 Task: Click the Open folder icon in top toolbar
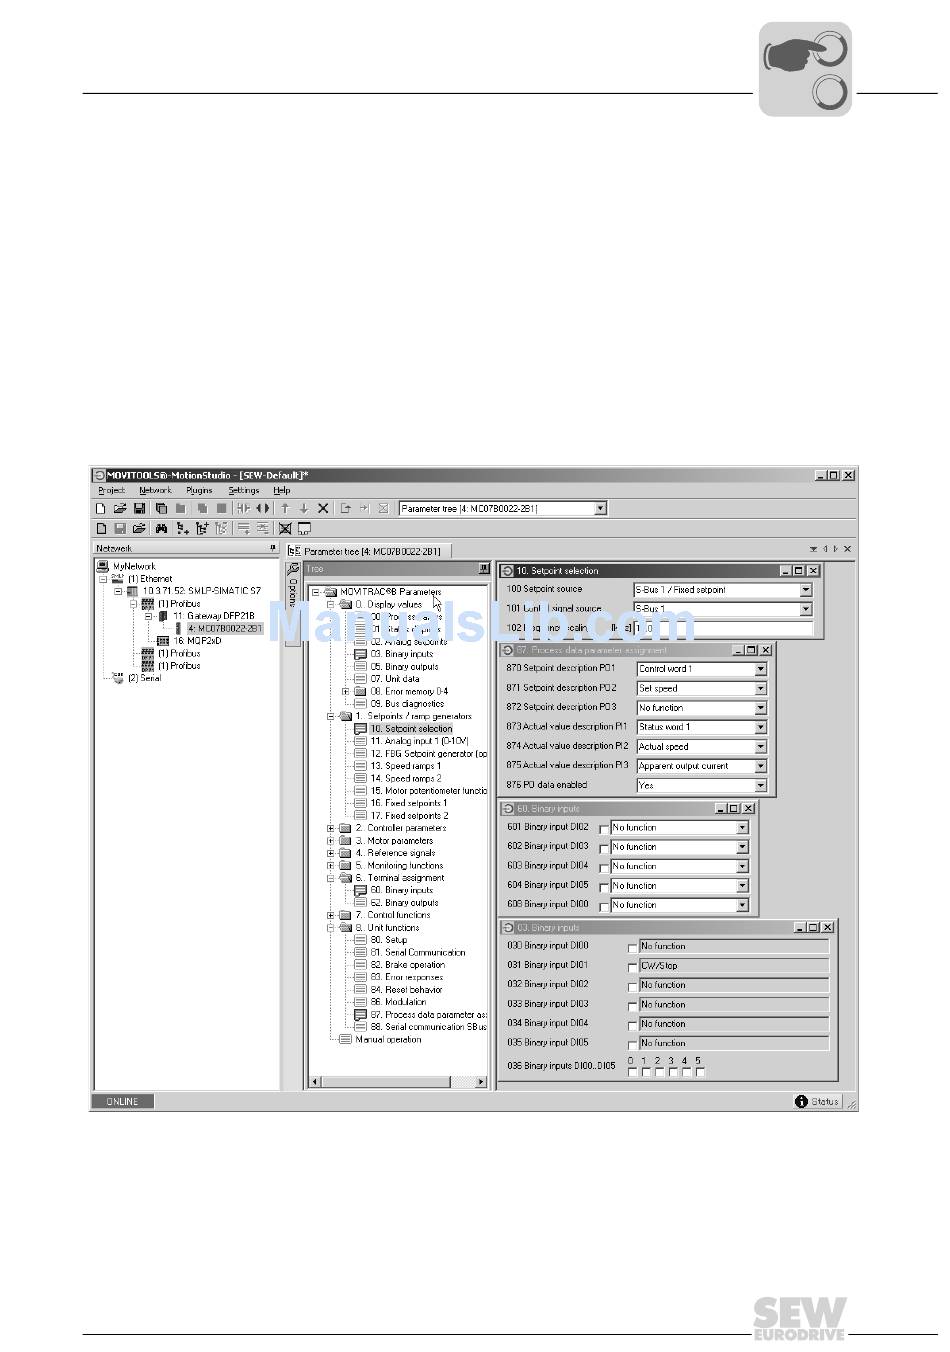coord(120,509)
